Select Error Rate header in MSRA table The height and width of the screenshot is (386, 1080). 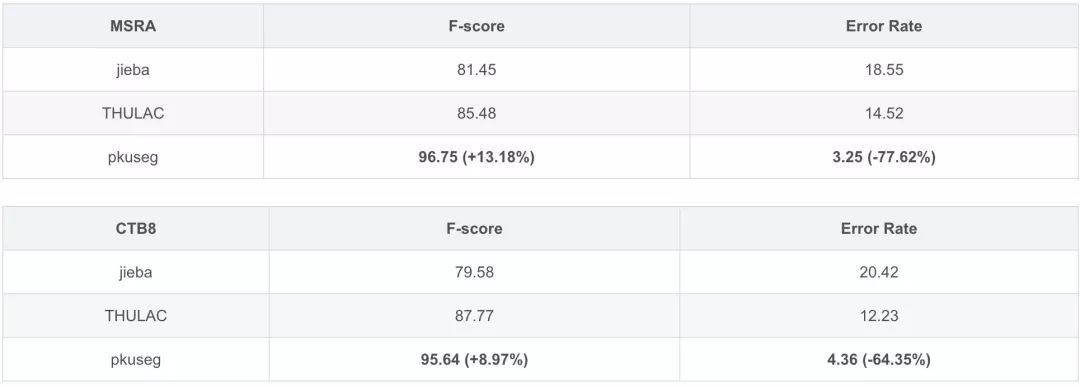[884, 26]
